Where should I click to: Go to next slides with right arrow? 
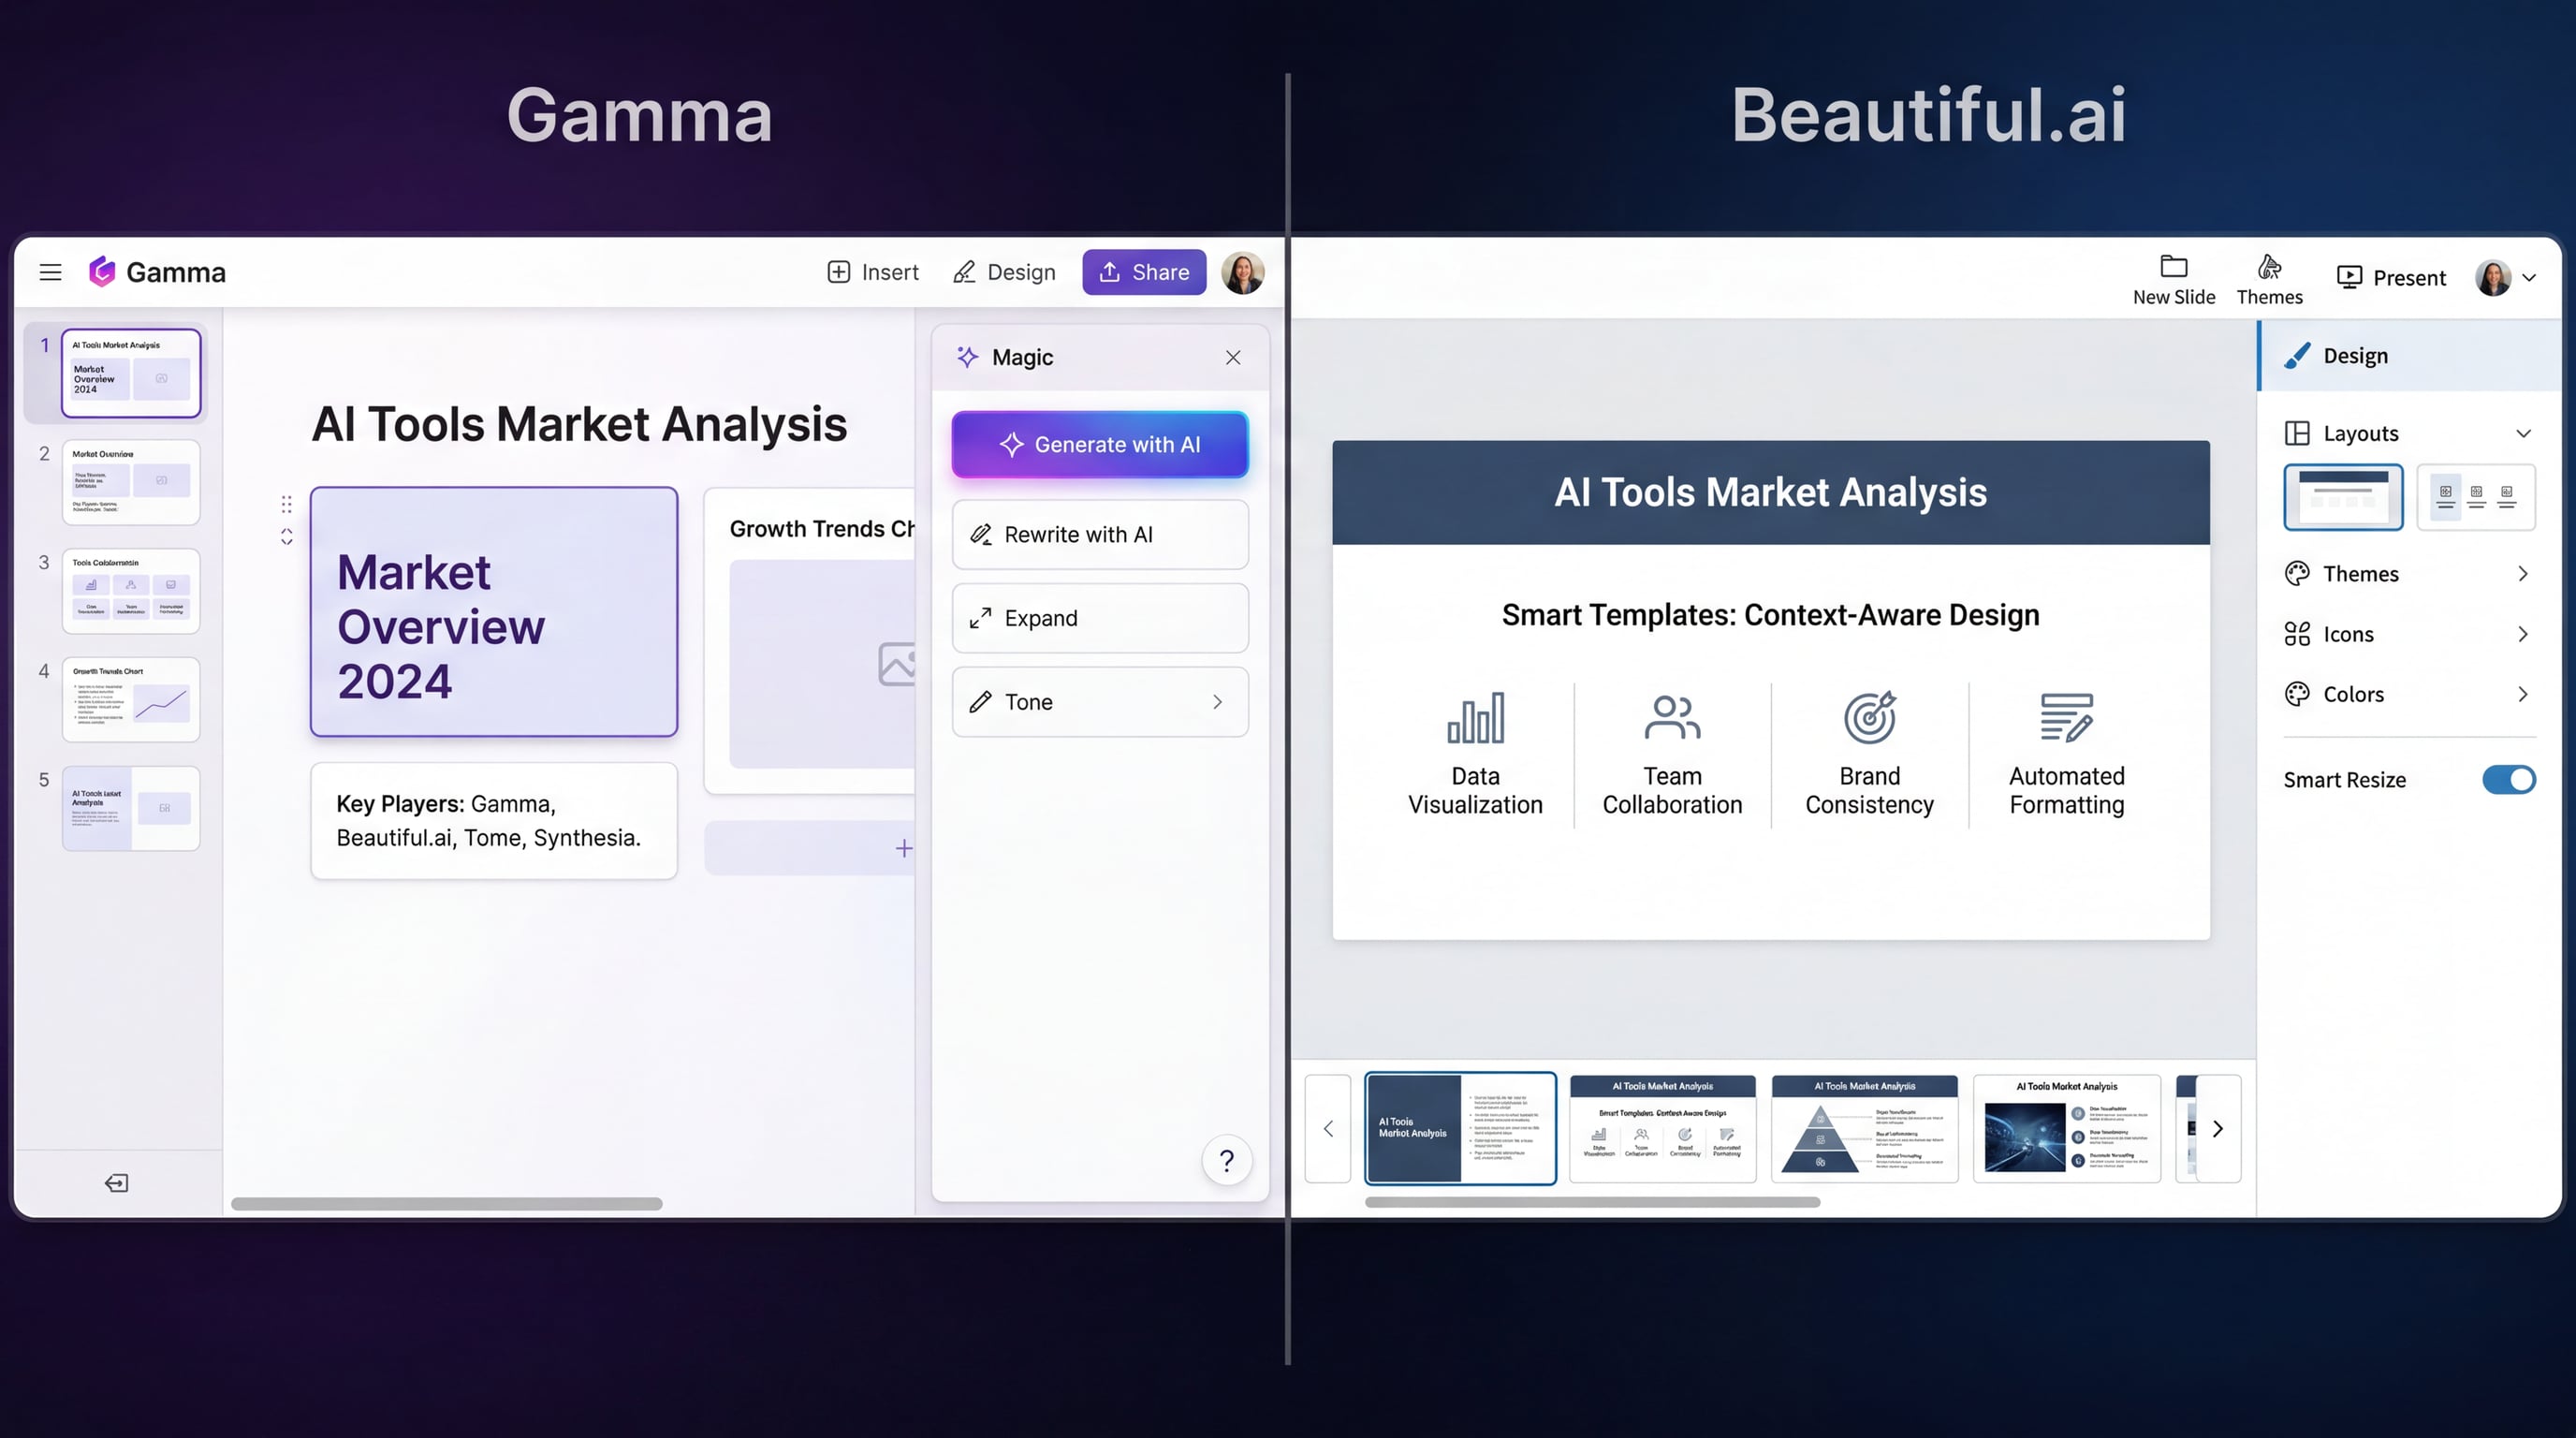click(2218, 1129)
